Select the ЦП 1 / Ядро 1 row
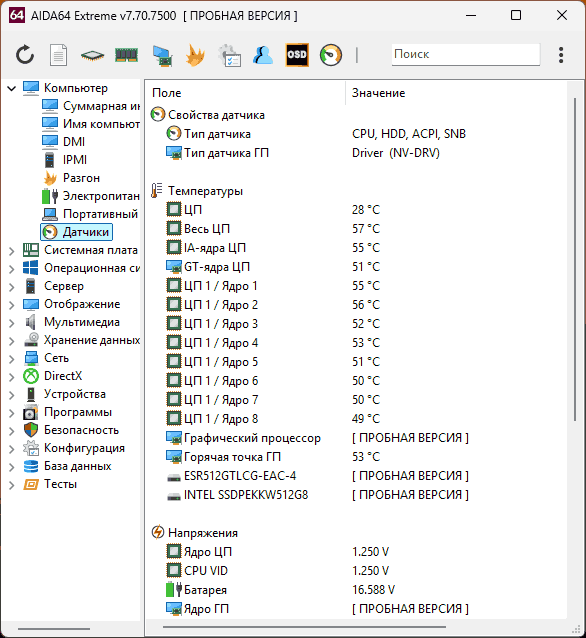Viewport: 586px width, 638px height. pyautogui.click(x=358, y=286)
